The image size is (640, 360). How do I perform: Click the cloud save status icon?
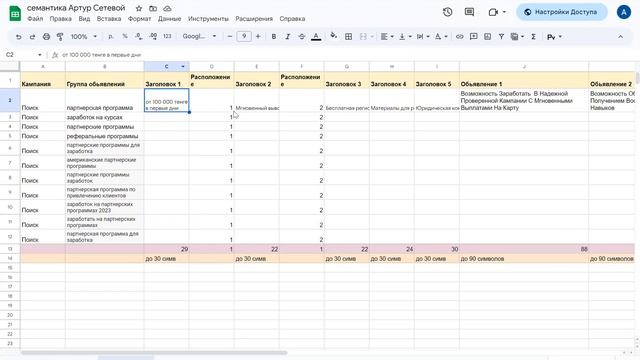click(x=167, y=8)
